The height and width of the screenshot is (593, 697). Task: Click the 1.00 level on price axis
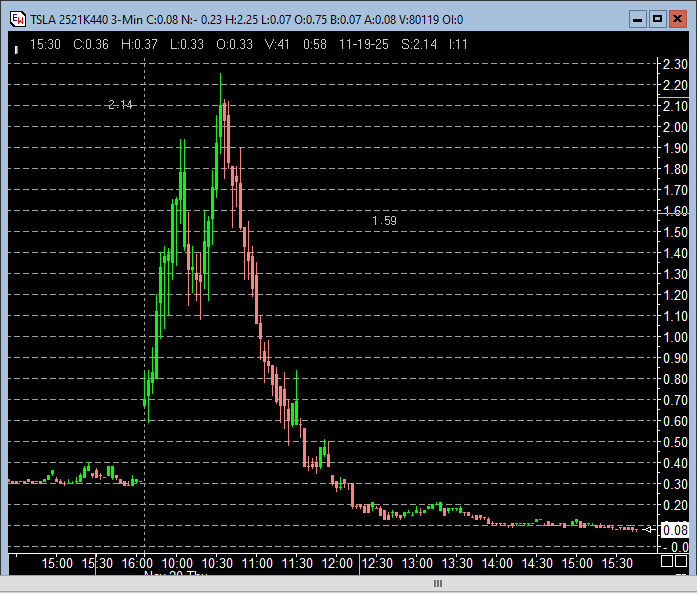point(673,337)
